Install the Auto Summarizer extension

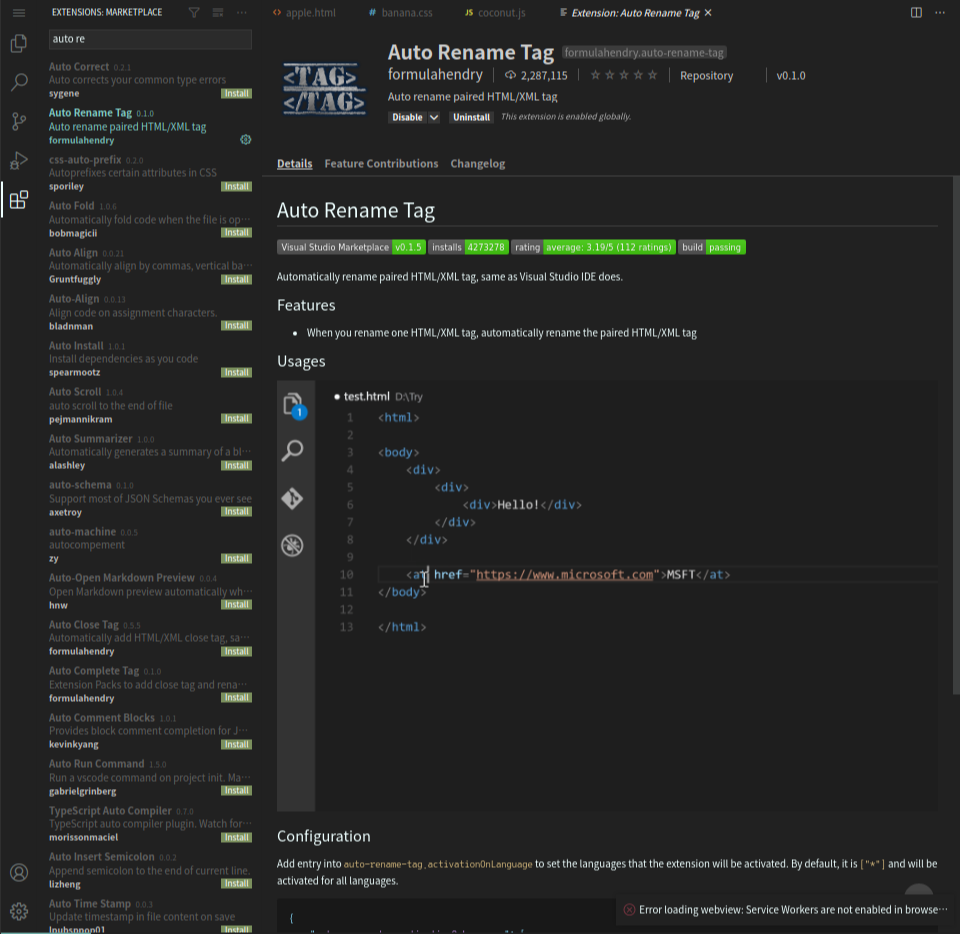tap(236, 466)
